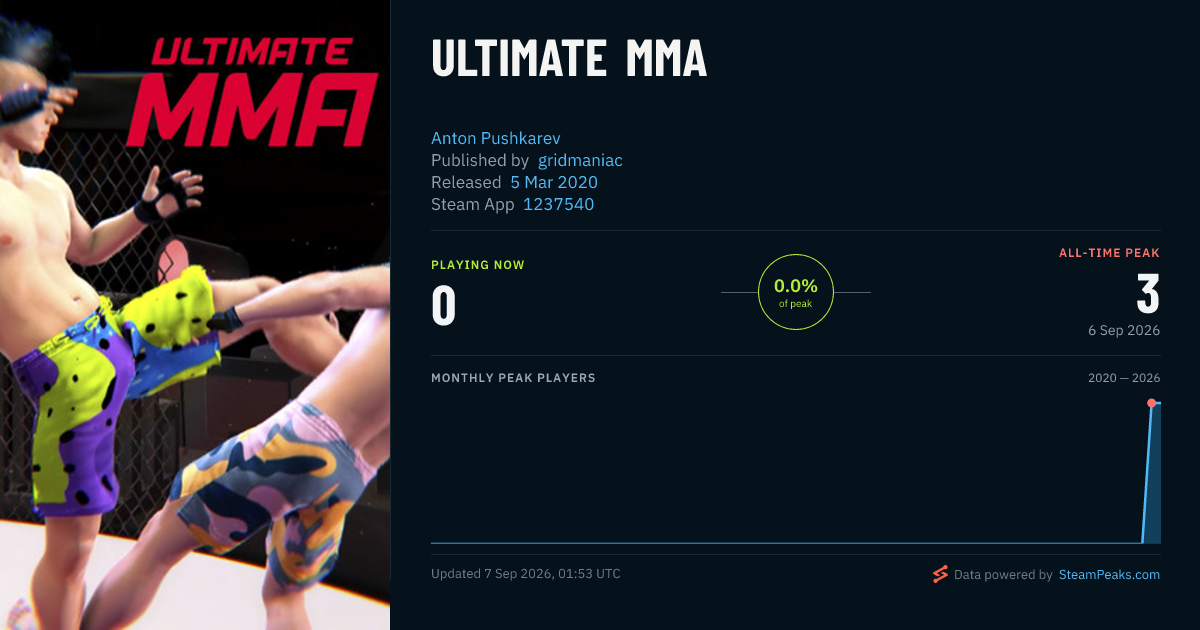Click the playing now count 0

tap(444, 306)
